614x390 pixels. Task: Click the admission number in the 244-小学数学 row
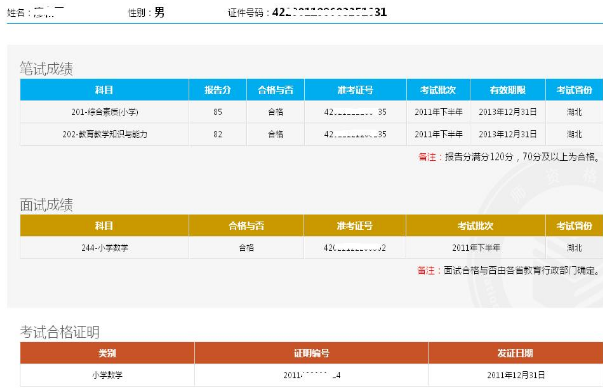point(354,248)
